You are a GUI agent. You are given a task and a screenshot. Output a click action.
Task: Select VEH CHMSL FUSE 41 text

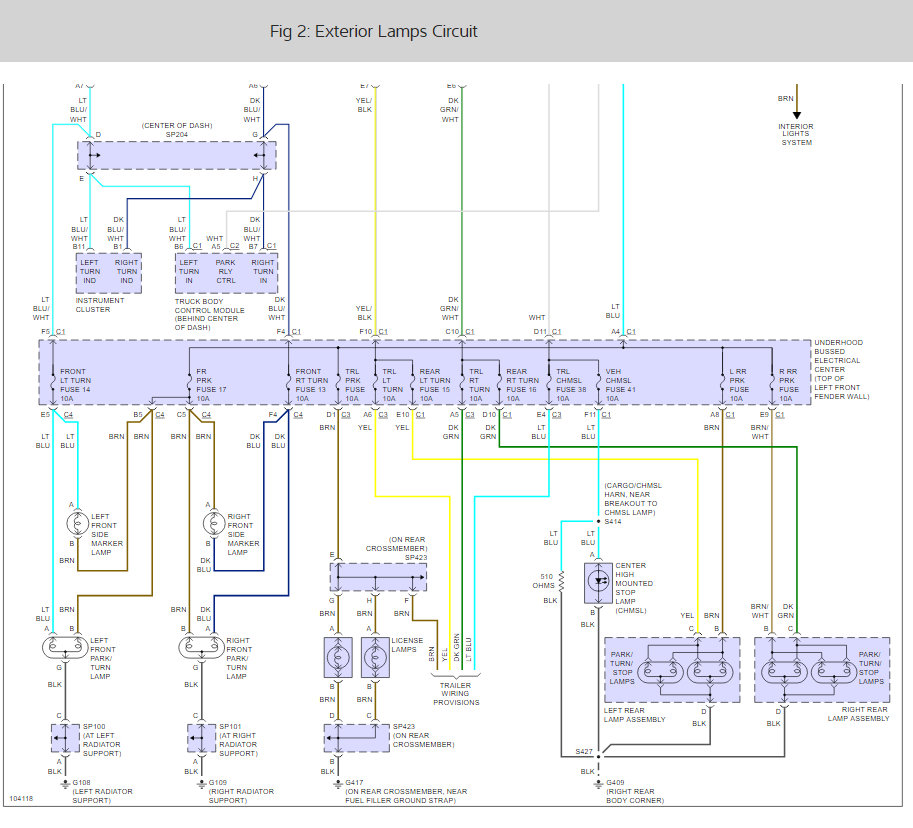coord(621,385)
